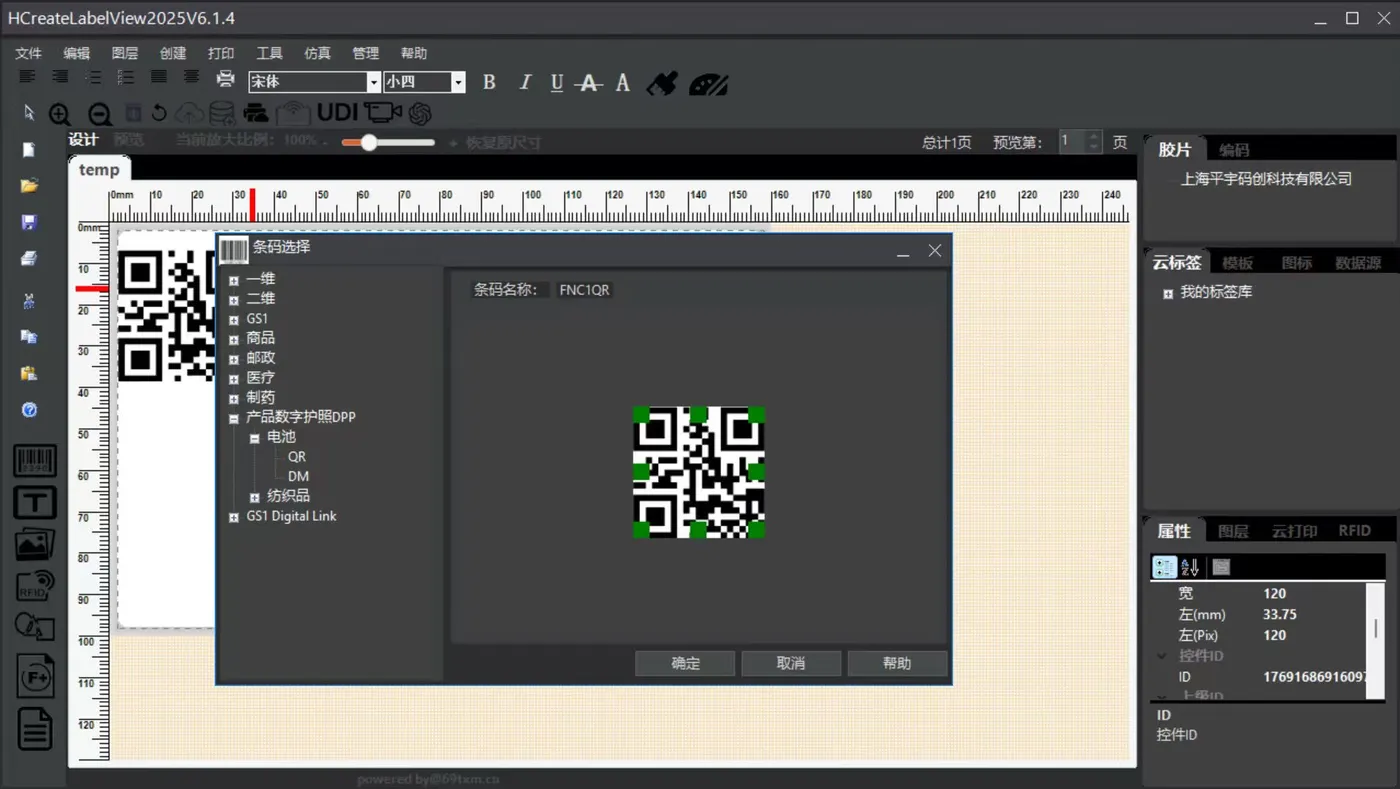
Task: Toggle bold formatting
Action: [x=489, y=83]
